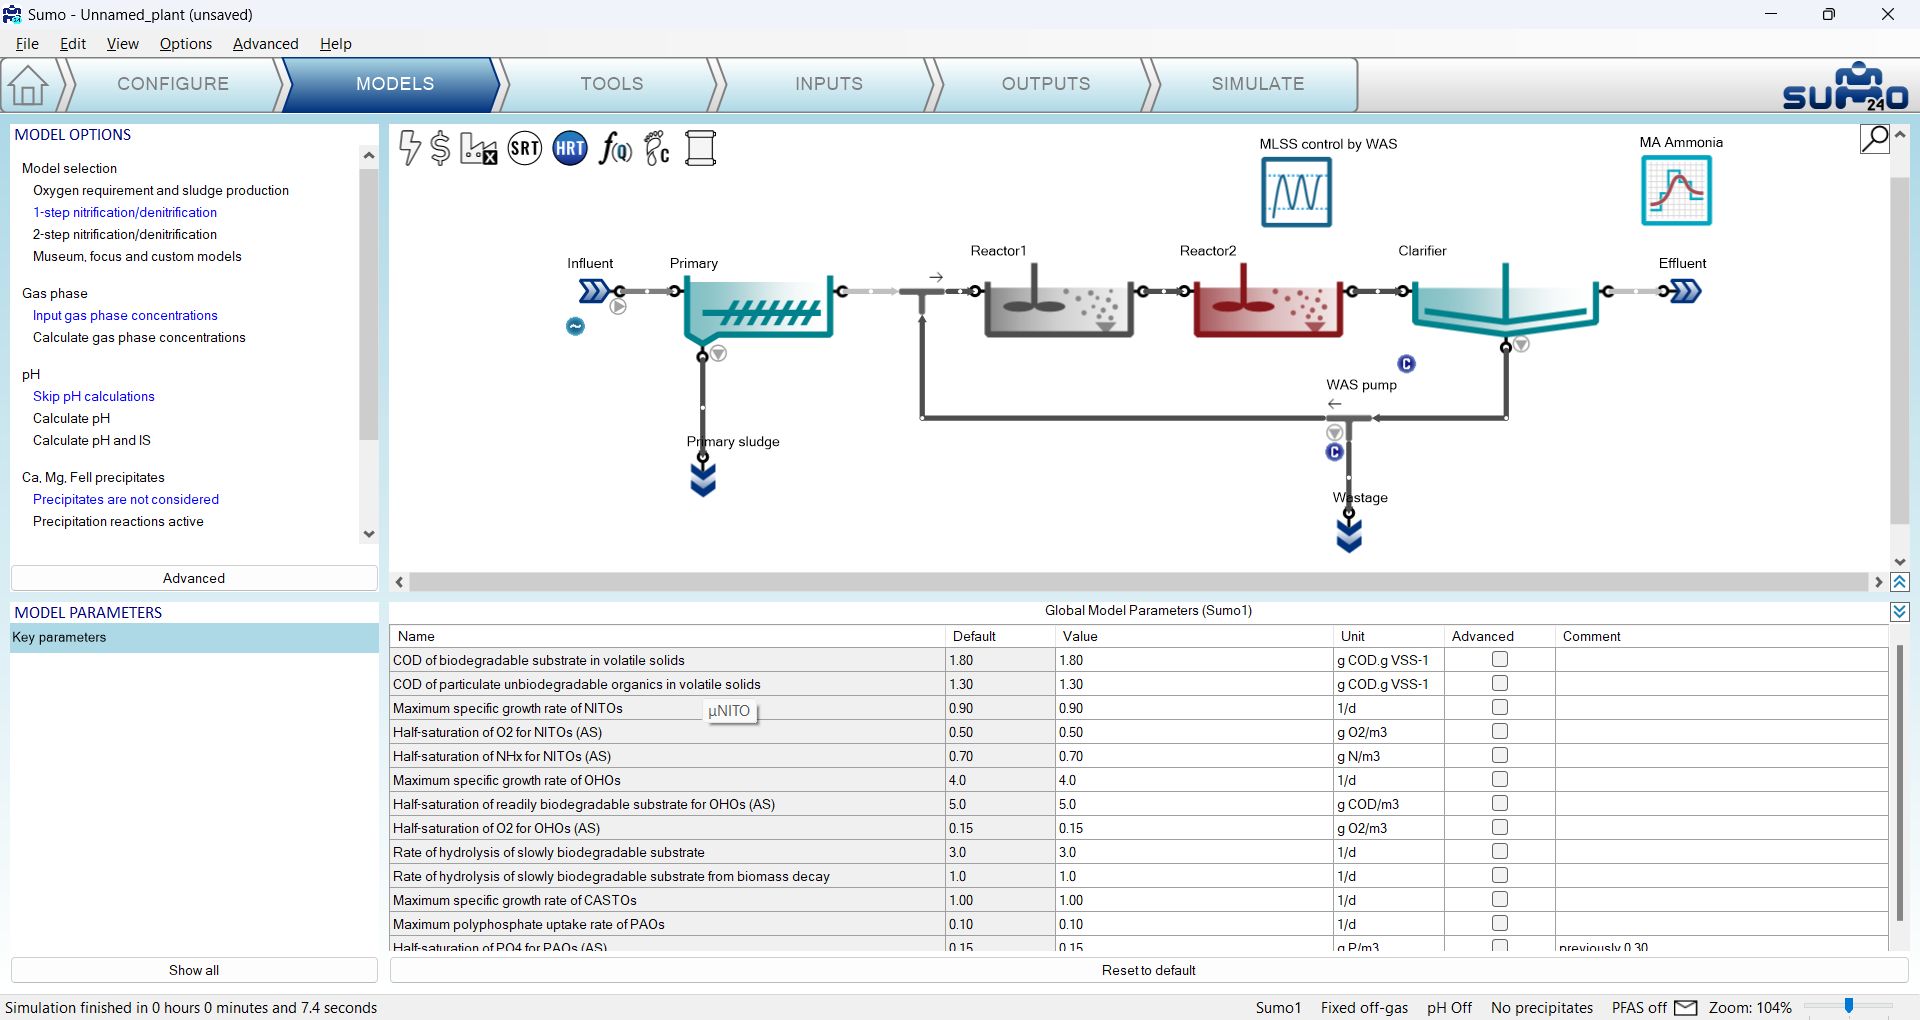Click the tank volume toolbar icon
Viewport: 1920px width, 1020px height.
[701, 148]
